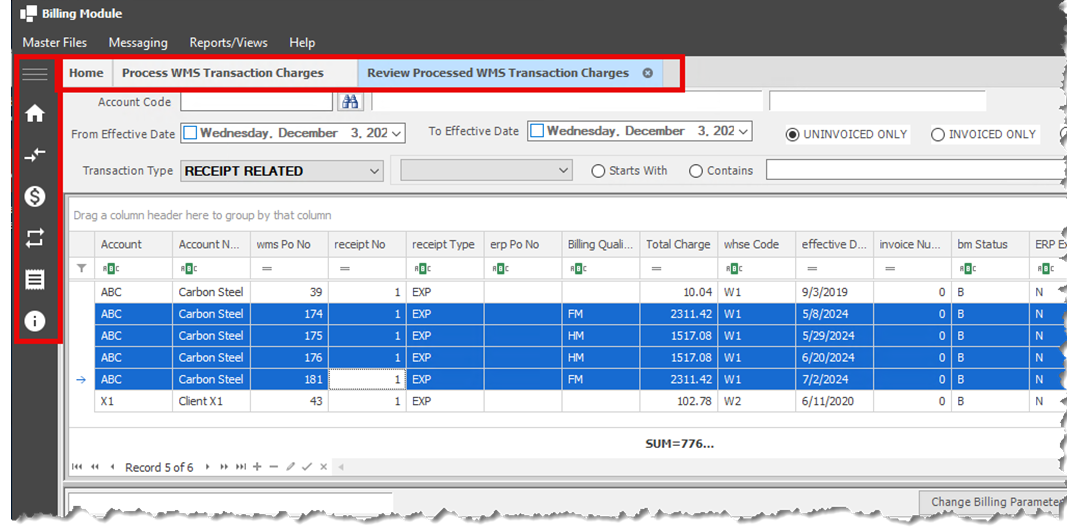Enable the From Effective Date checkbox
The image size is (1067, 531).
[190, 133]
